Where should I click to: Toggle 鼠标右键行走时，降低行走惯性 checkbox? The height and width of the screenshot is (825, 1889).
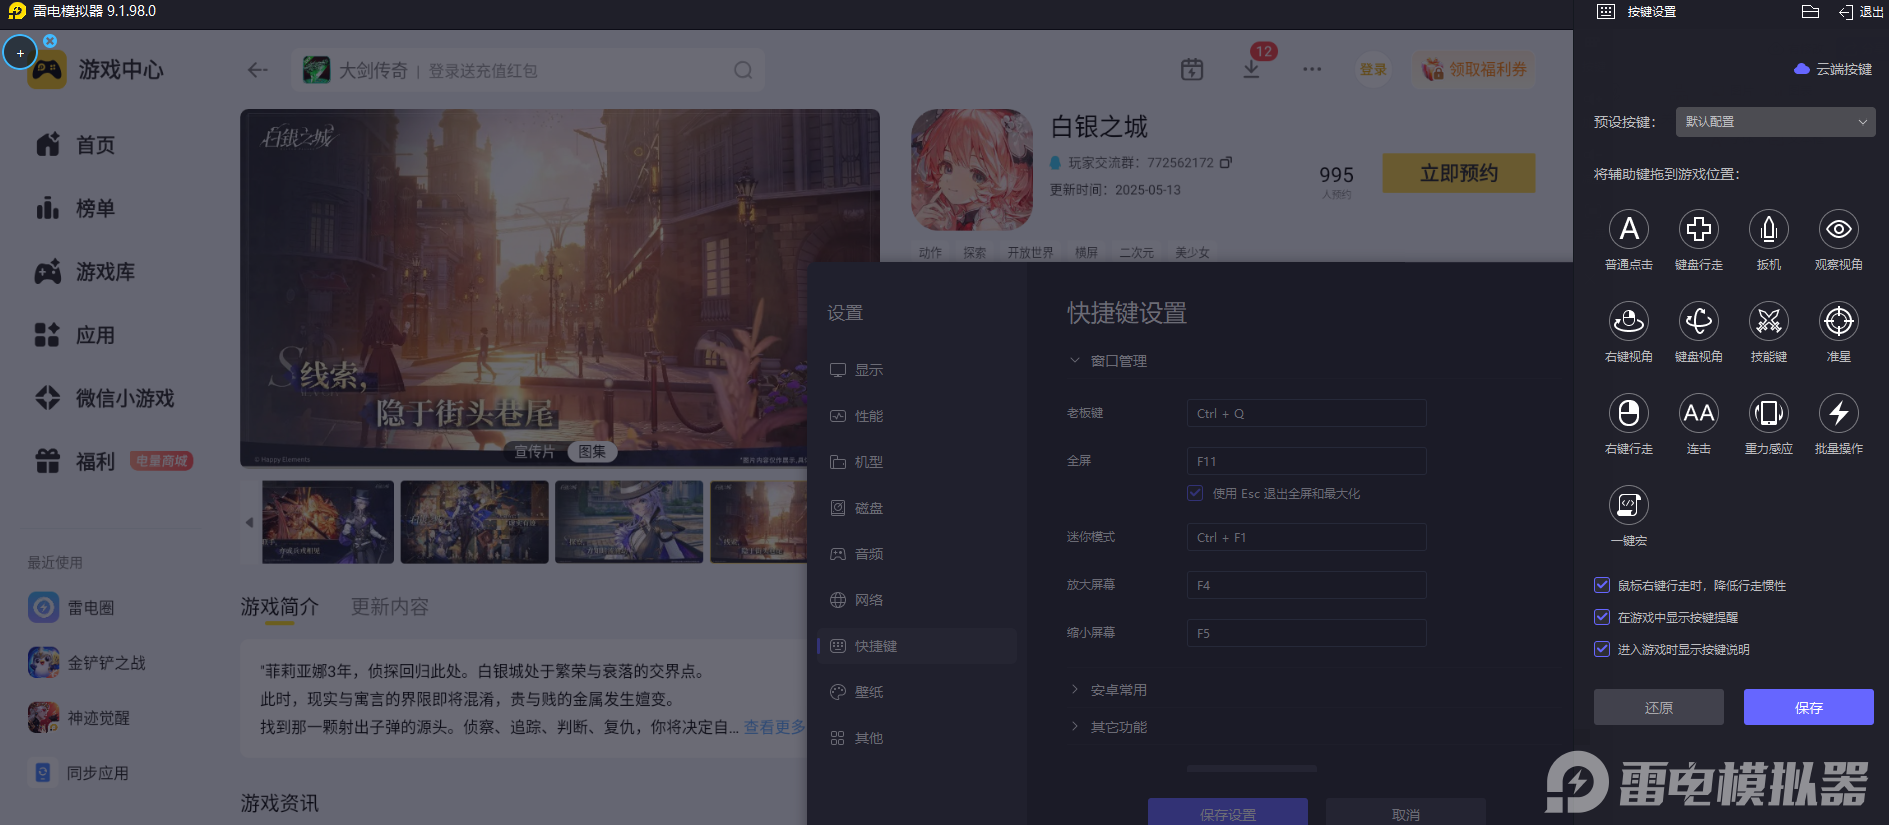pyautogui.click(x=1602, y=585)
